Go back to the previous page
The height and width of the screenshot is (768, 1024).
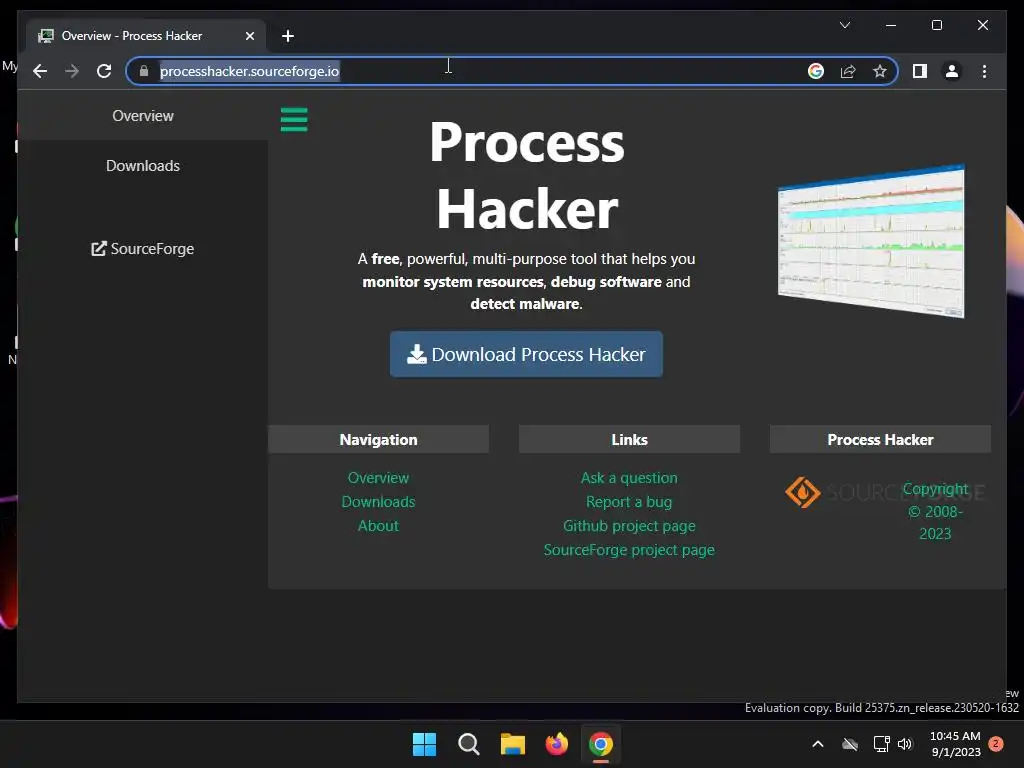[40, 71]
